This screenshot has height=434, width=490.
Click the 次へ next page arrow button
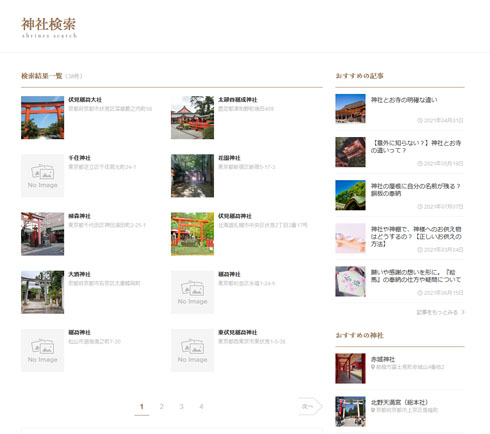(310, 406)
